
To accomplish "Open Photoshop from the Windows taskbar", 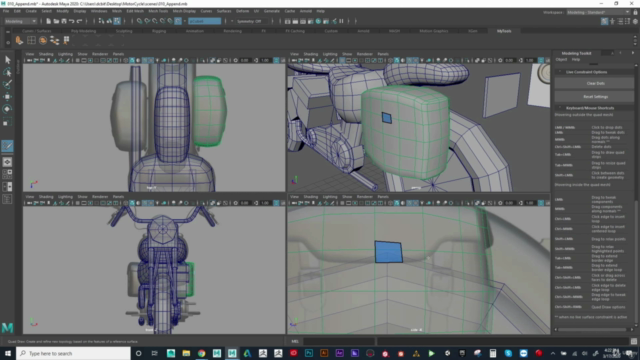I will pyautogui.click(x=309, y=353).
